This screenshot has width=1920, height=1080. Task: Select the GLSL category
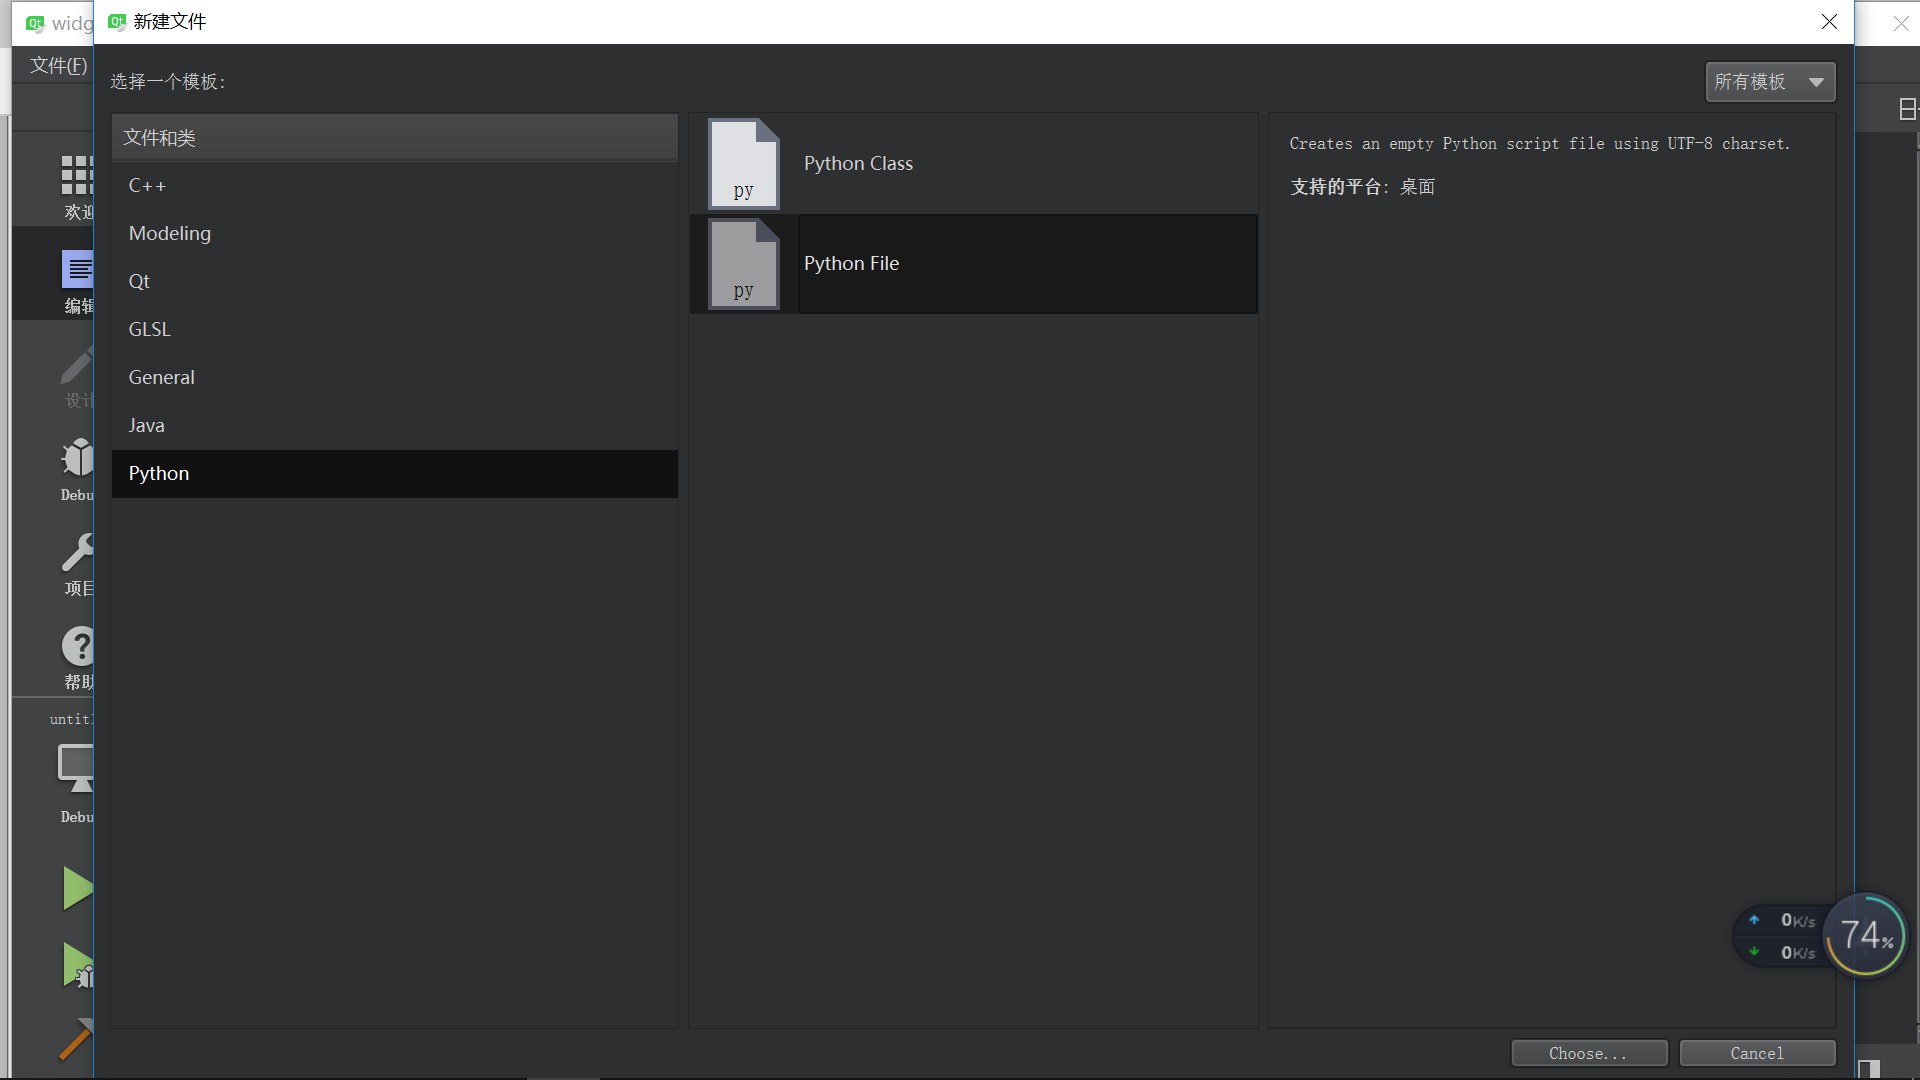150,330
